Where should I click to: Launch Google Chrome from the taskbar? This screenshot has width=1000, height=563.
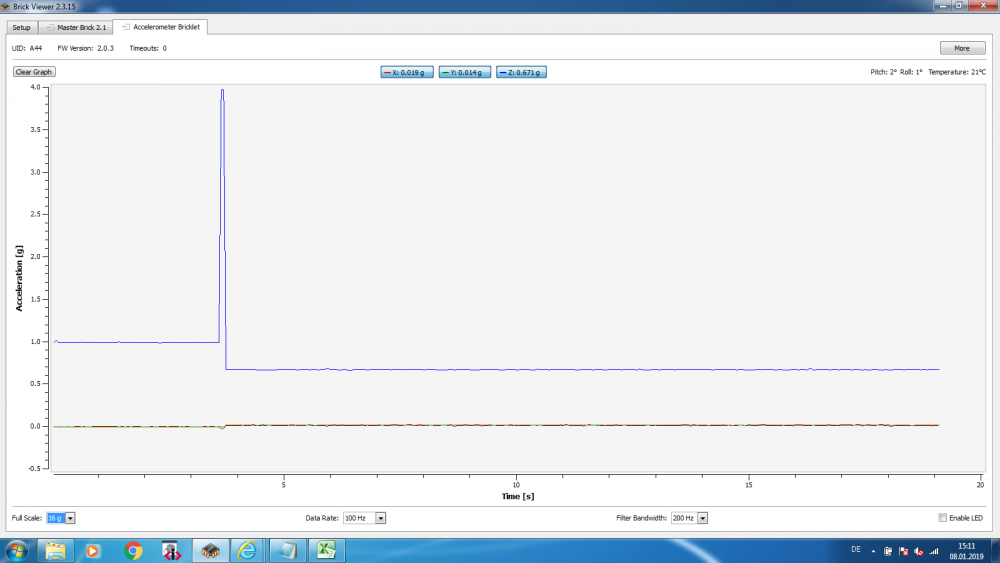coord(133,550)
